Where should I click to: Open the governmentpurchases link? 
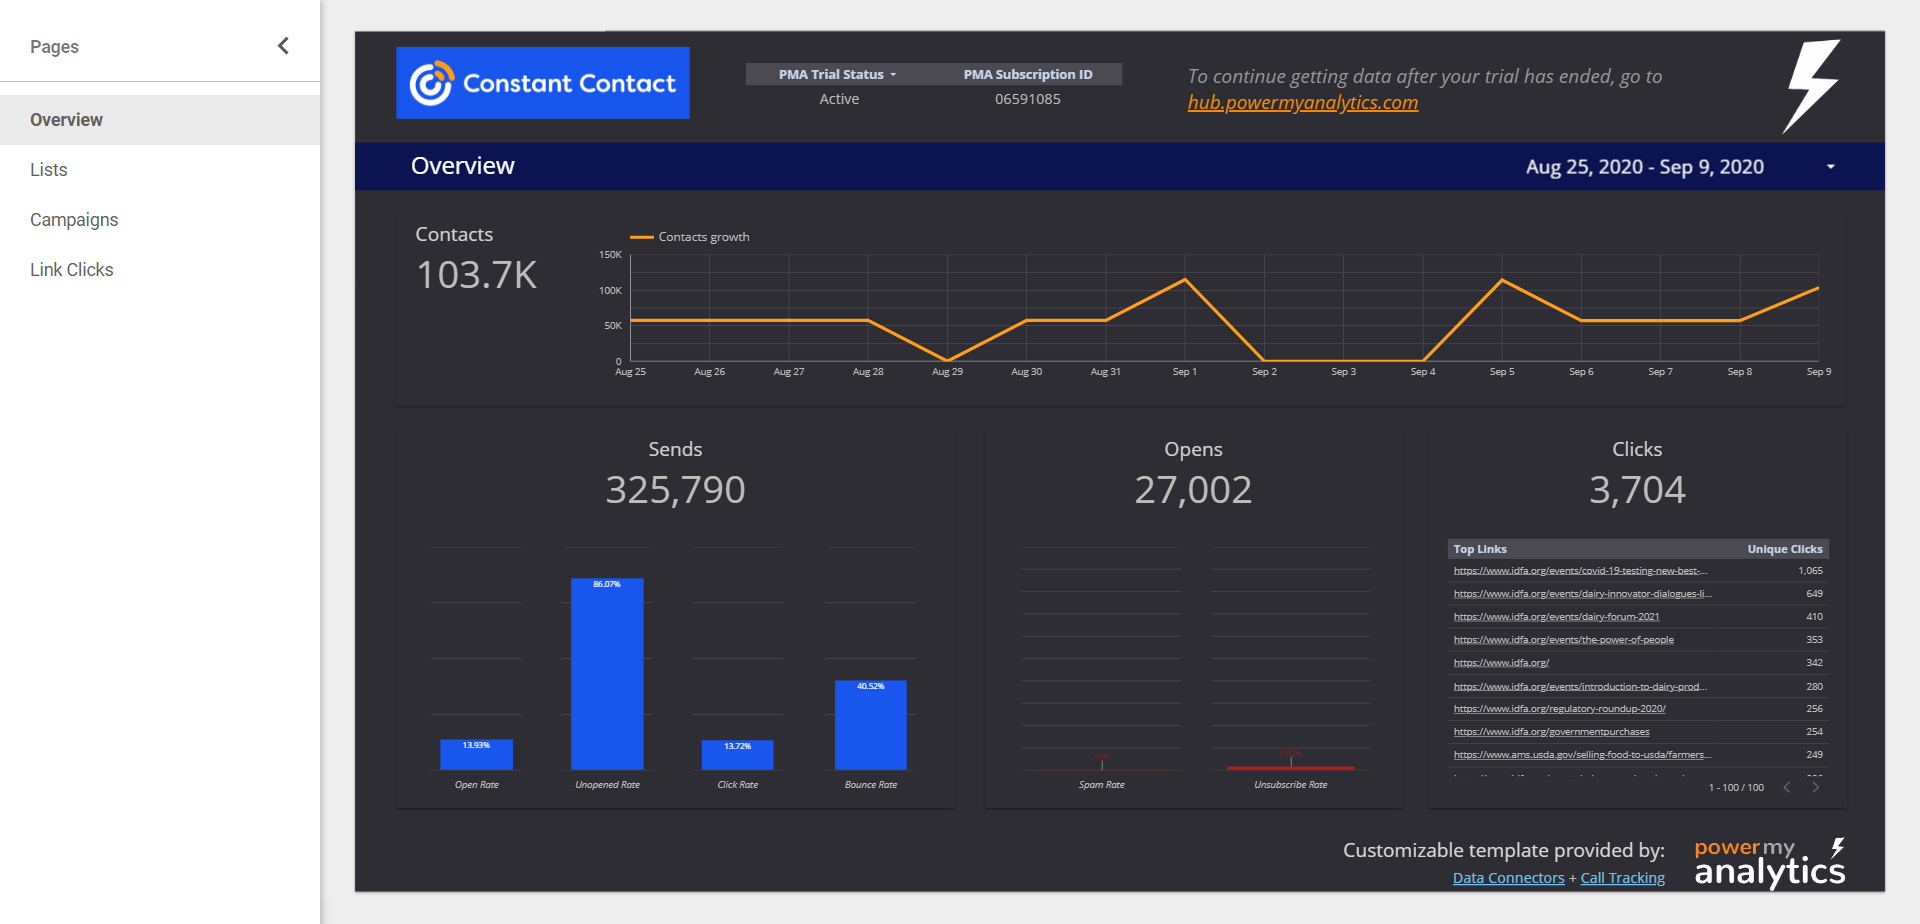pyautogui.click(x=1551, y=732)
